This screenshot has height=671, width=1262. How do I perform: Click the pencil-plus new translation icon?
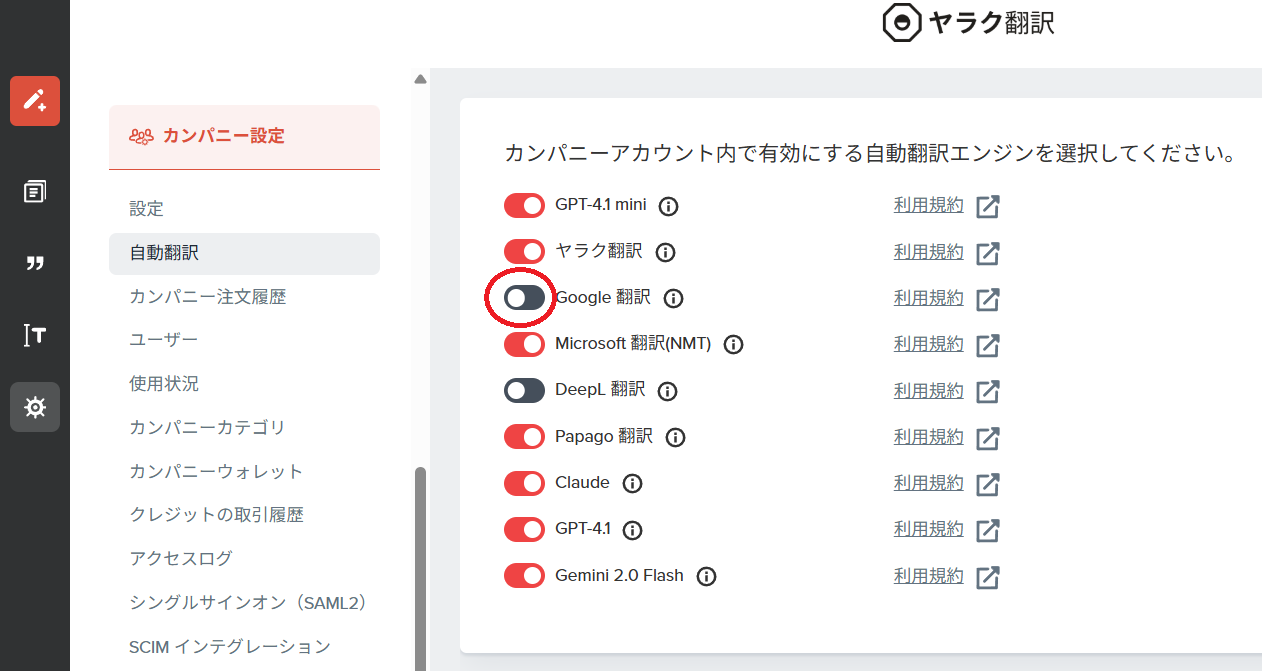tap(35, 101)
